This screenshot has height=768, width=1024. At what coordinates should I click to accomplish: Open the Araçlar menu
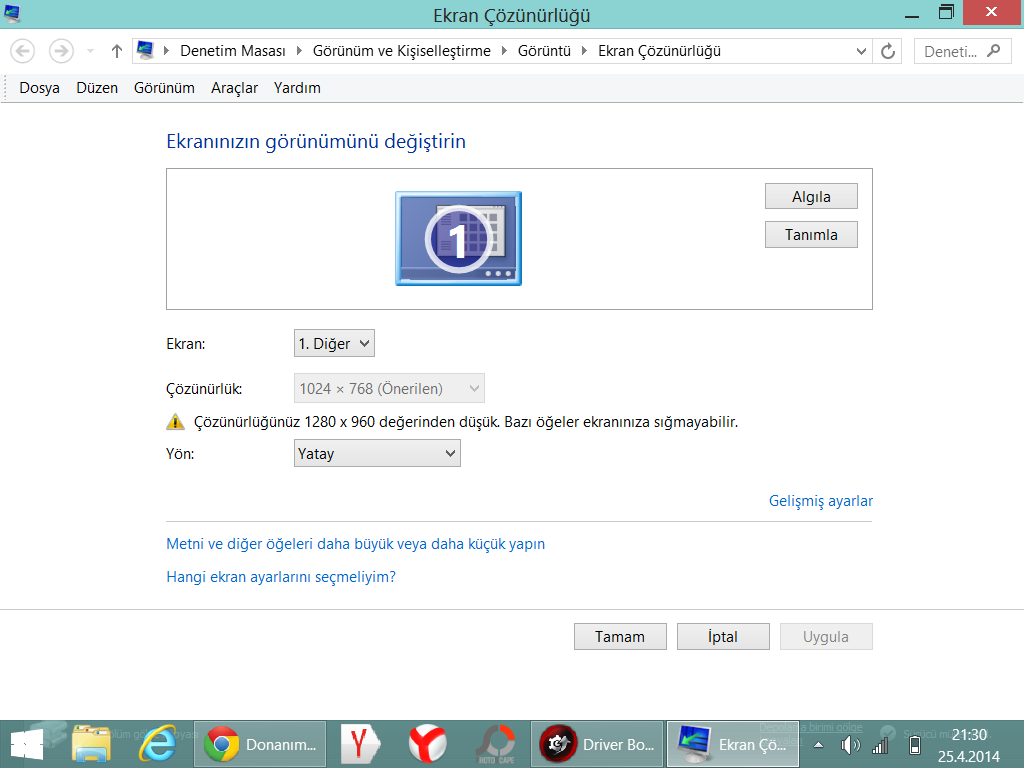(x=234, y=88)
